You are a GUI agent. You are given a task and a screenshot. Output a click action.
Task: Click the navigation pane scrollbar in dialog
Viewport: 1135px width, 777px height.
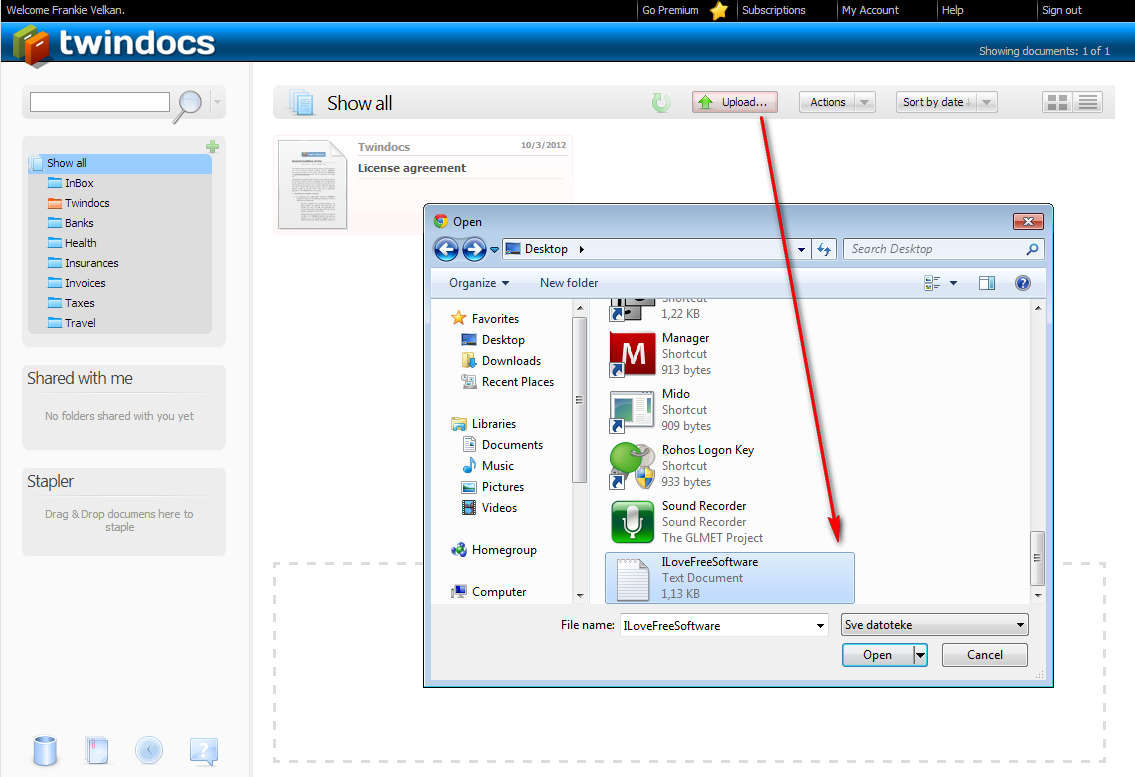(579, 400)
